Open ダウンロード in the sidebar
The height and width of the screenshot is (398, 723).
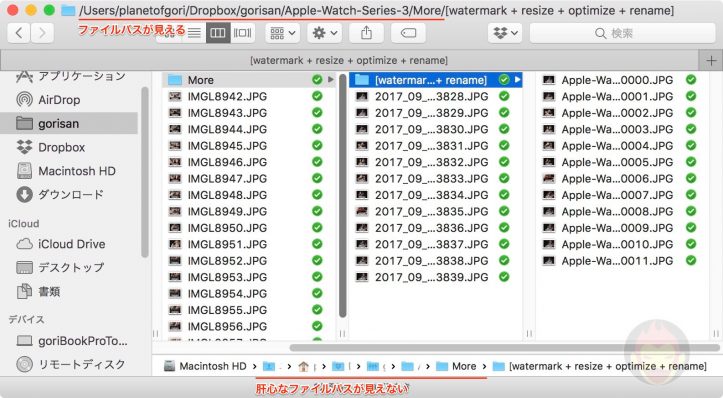[x=69, y=195]
